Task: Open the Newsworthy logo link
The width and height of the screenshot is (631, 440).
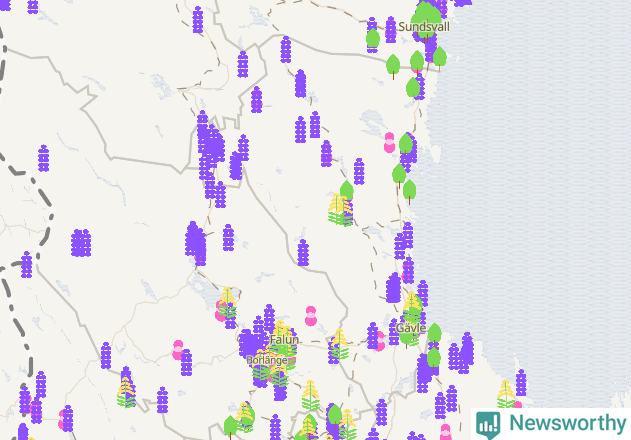Action: [x=551, y=424]
